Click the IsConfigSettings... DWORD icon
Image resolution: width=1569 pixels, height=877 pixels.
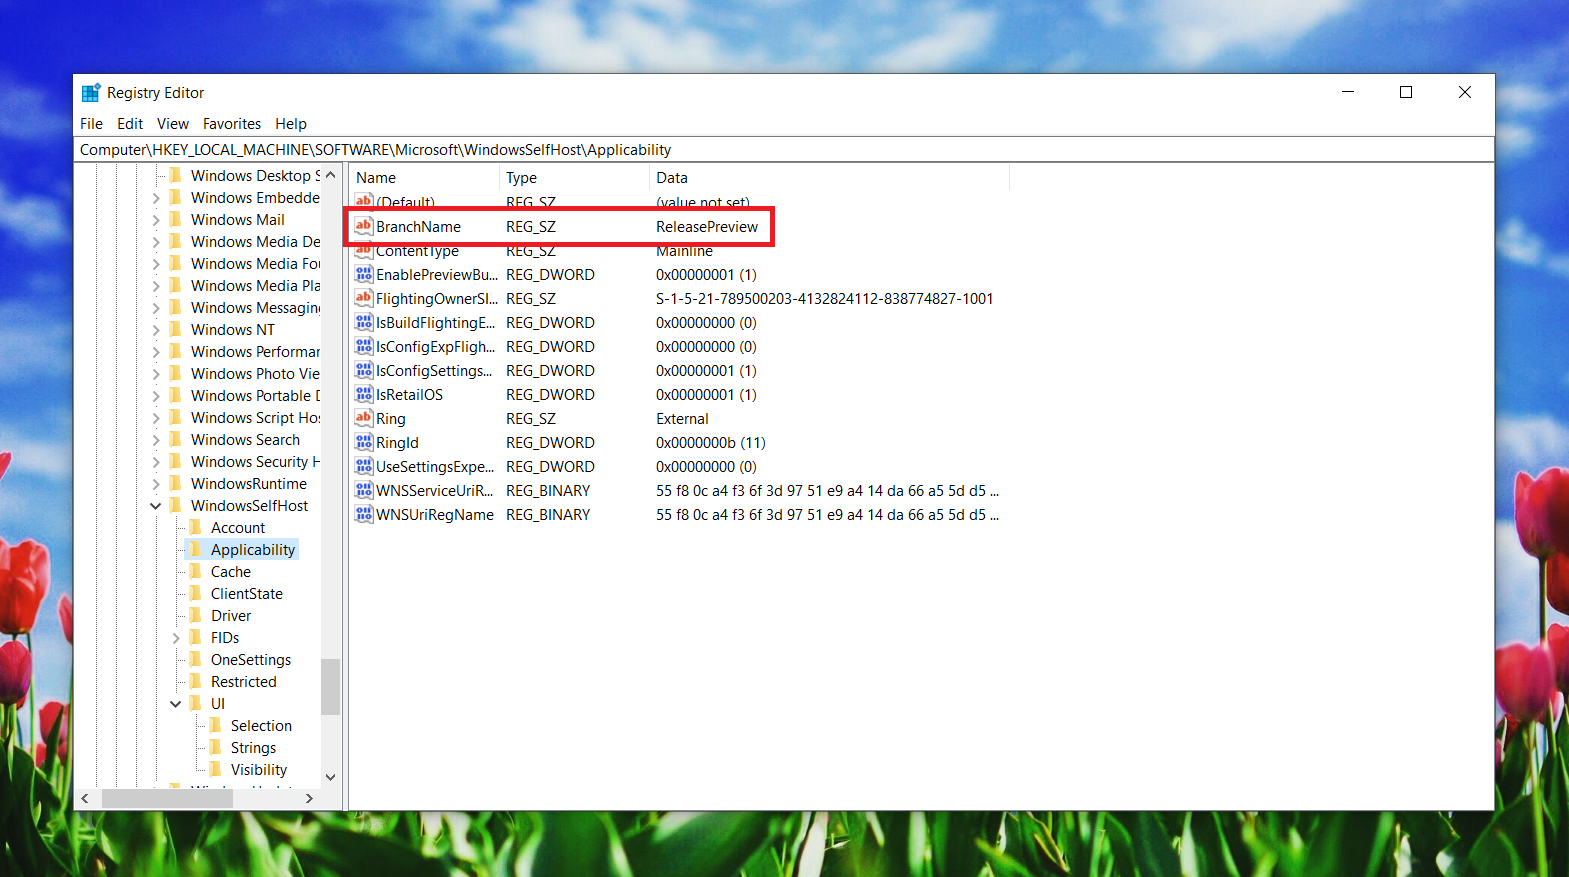coord(364,370)
